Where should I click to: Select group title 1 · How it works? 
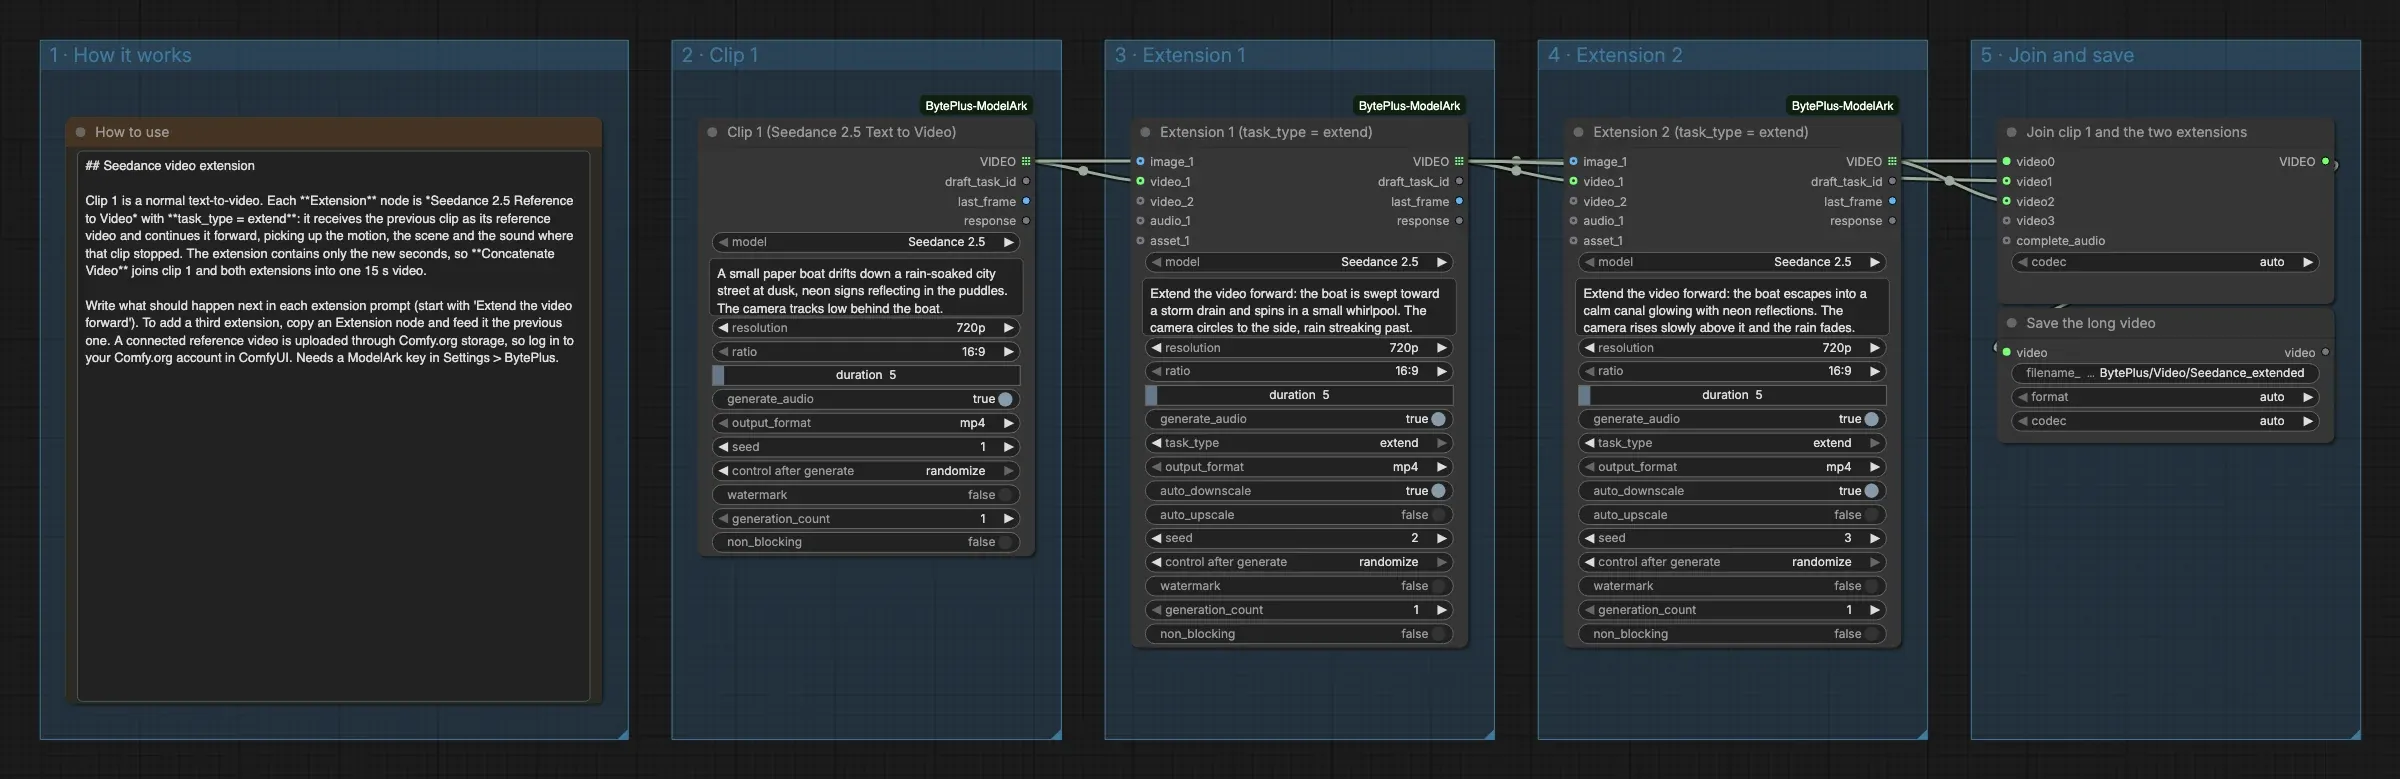click(x=120, y=55)
